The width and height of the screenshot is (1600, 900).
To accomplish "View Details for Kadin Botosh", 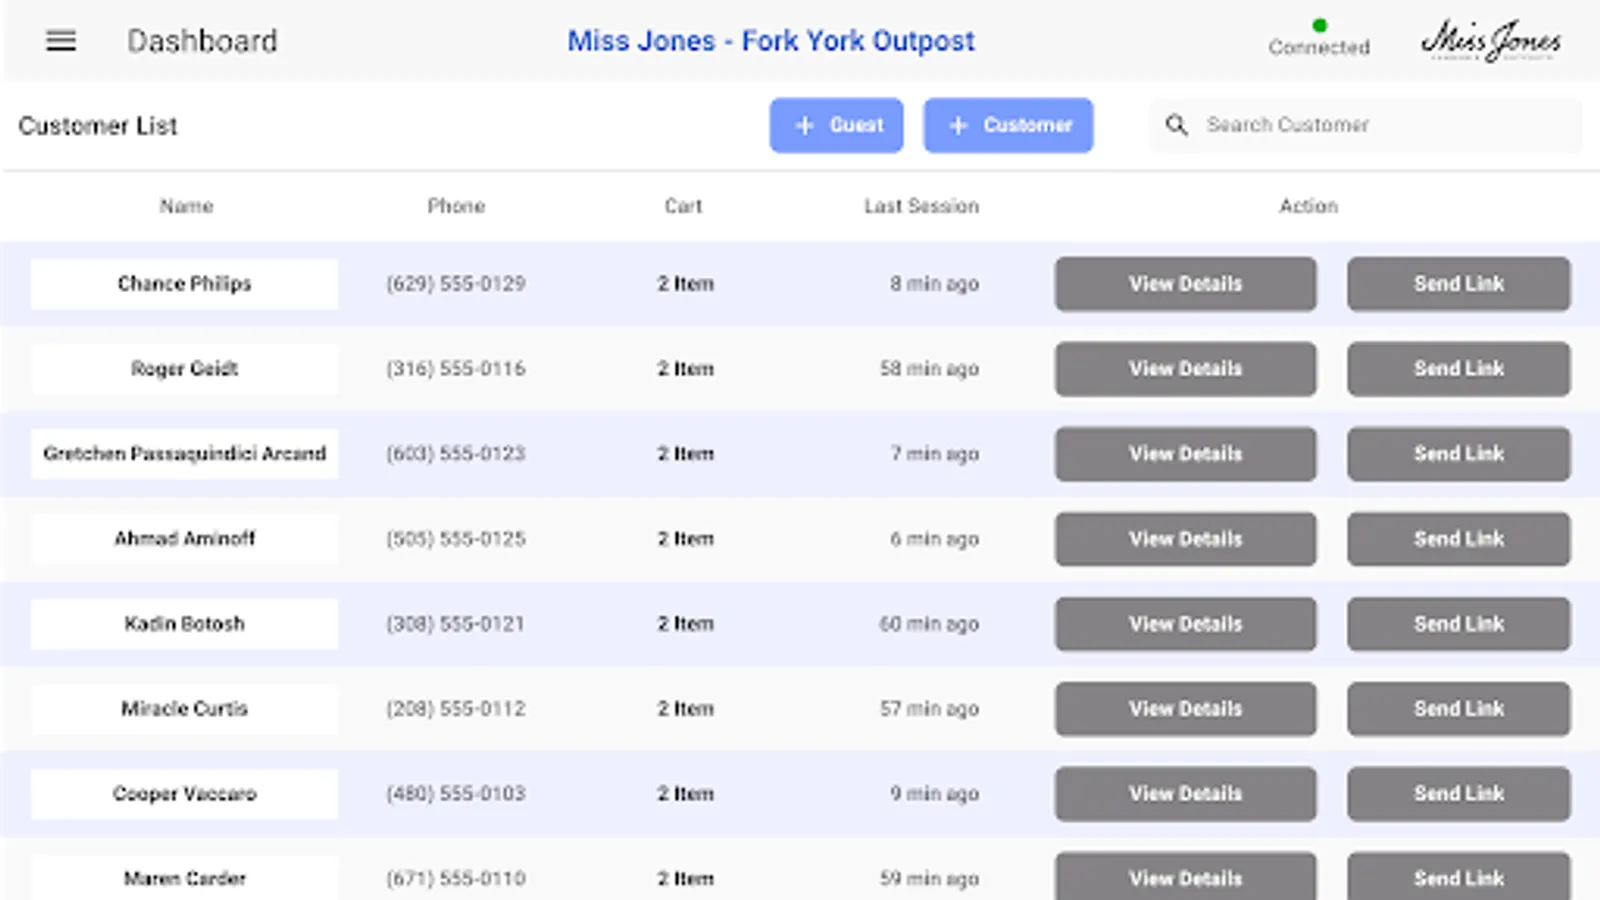I will coord(1185,624).
